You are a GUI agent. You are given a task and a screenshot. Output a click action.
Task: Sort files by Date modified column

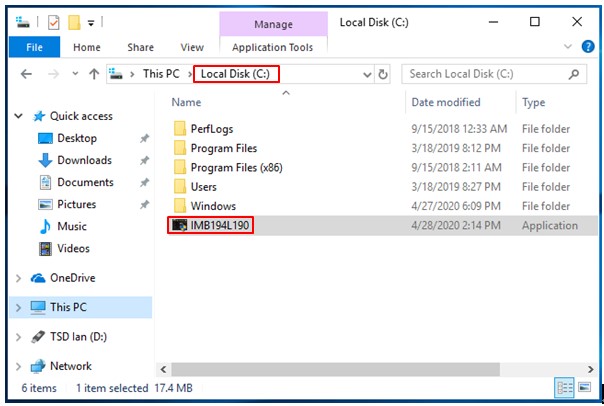[446, 102]
